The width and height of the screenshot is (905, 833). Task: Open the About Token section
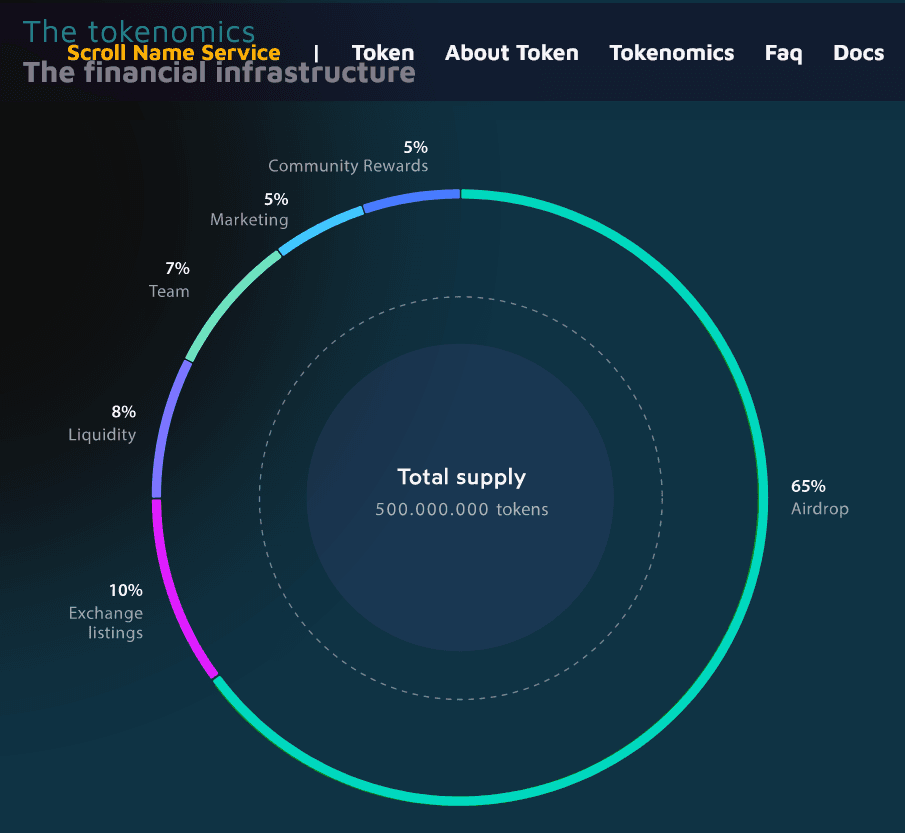[x=511, y=53]
